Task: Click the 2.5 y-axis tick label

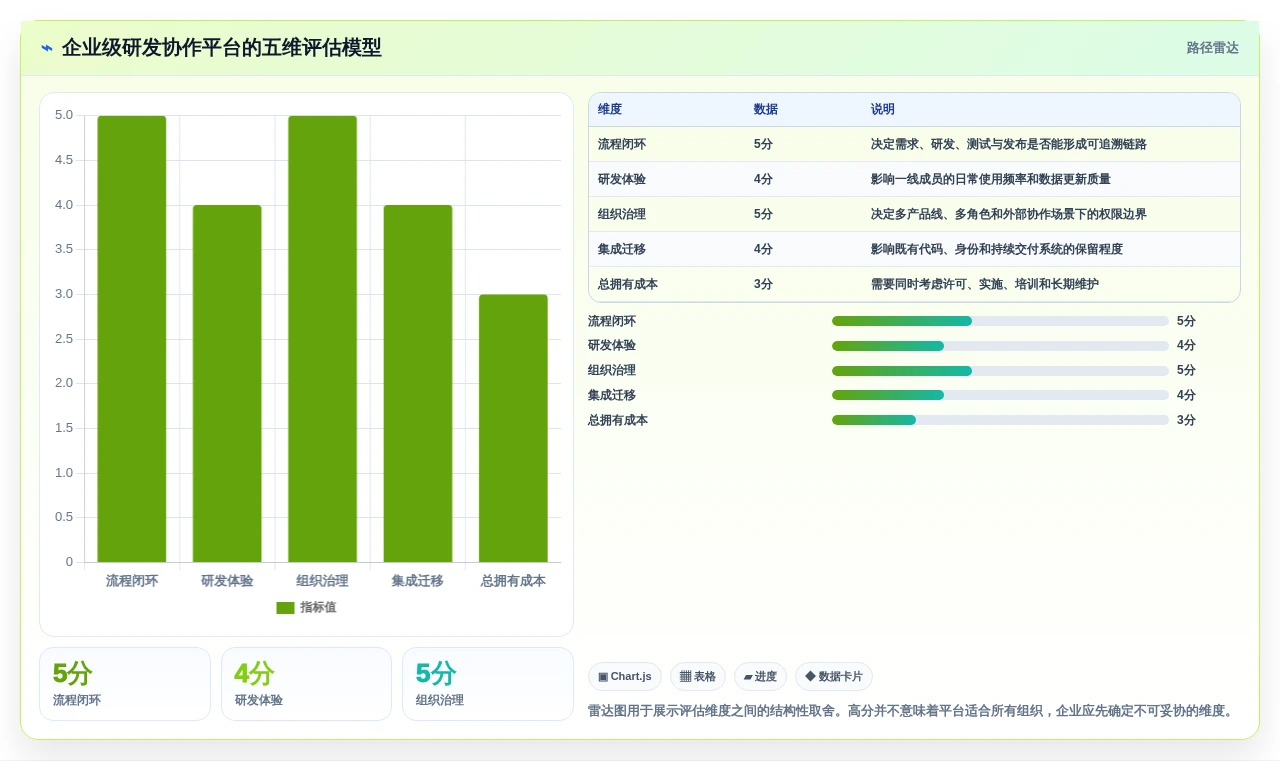Action: 64,339
